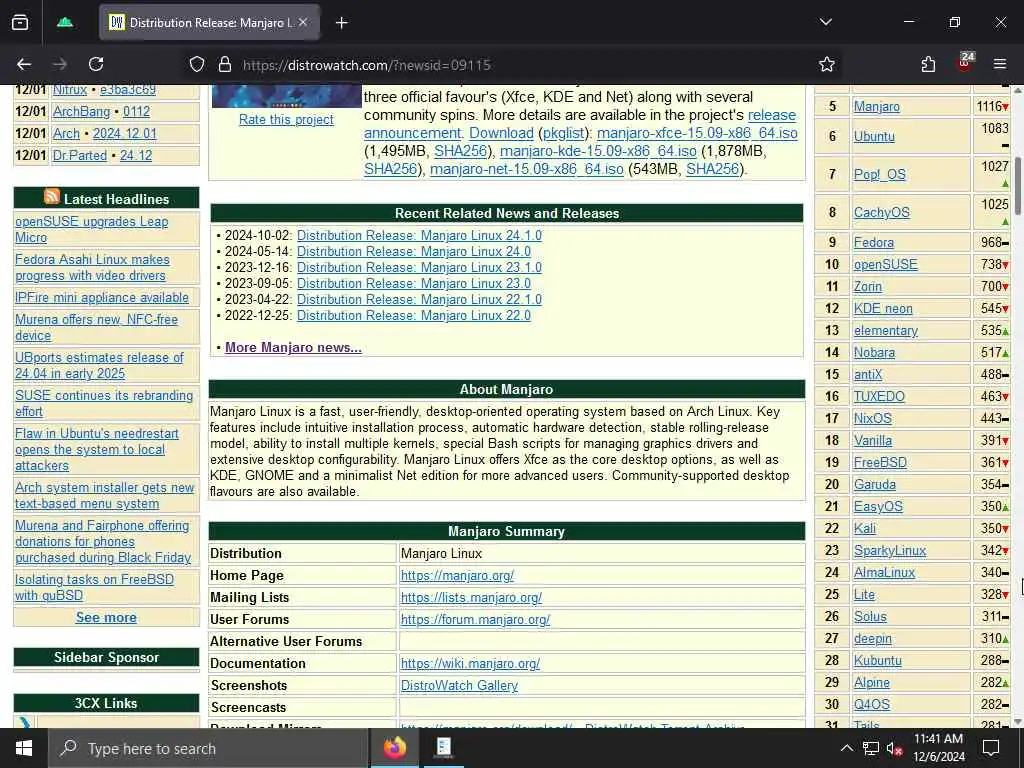Open SparkyLinux in the ranking list

tap(890, 551)
